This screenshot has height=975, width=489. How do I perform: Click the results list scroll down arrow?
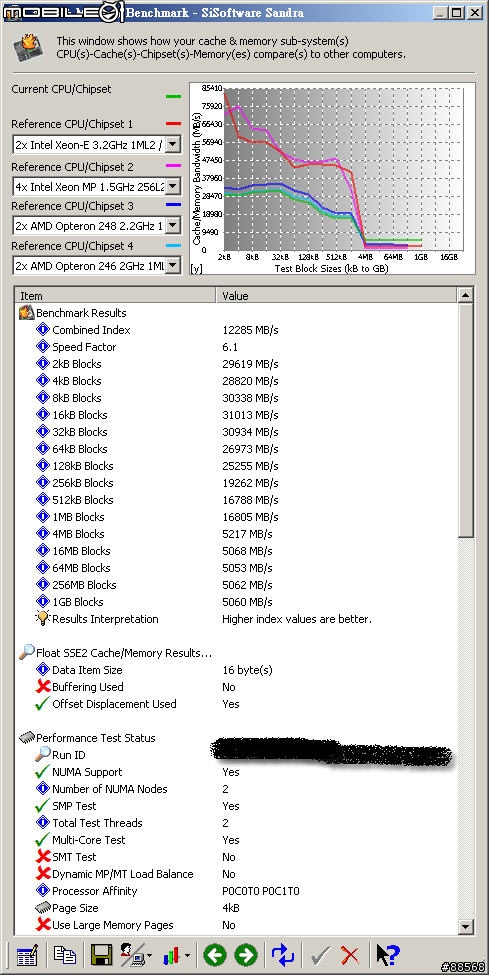click(466, 926)
